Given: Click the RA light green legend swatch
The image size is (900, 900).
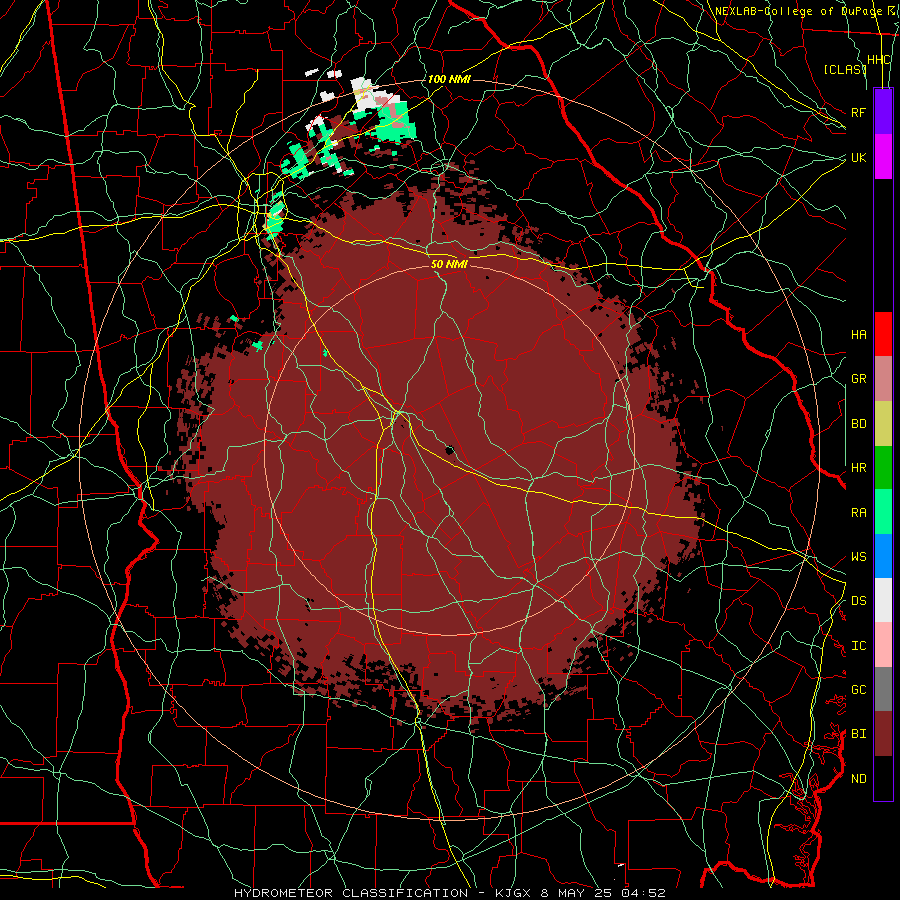Looking at the screenshot, I should tap(883, 512).
